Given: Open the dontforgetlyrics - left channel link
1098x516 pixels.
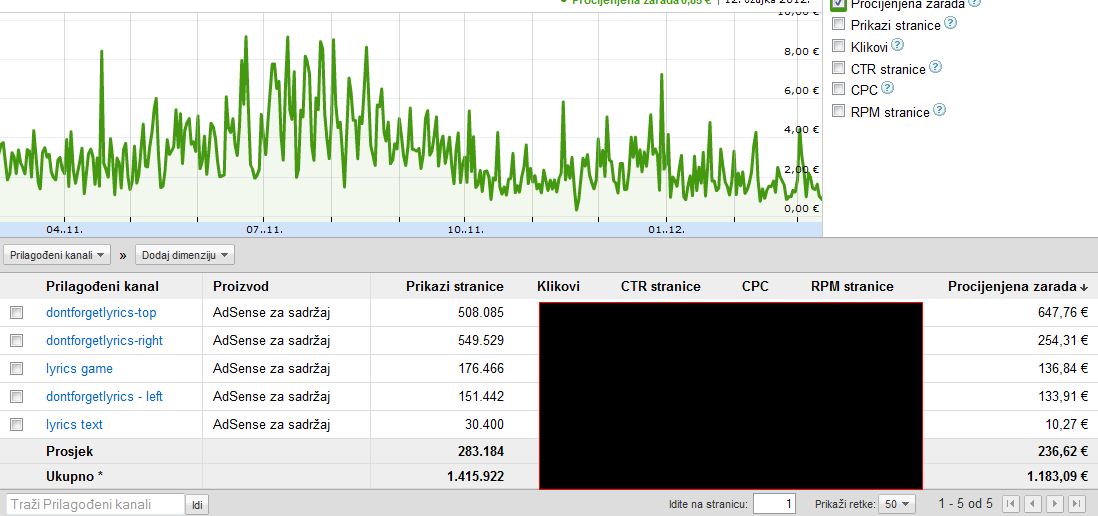Looking at the screenshot, I should tap(104, 396).
